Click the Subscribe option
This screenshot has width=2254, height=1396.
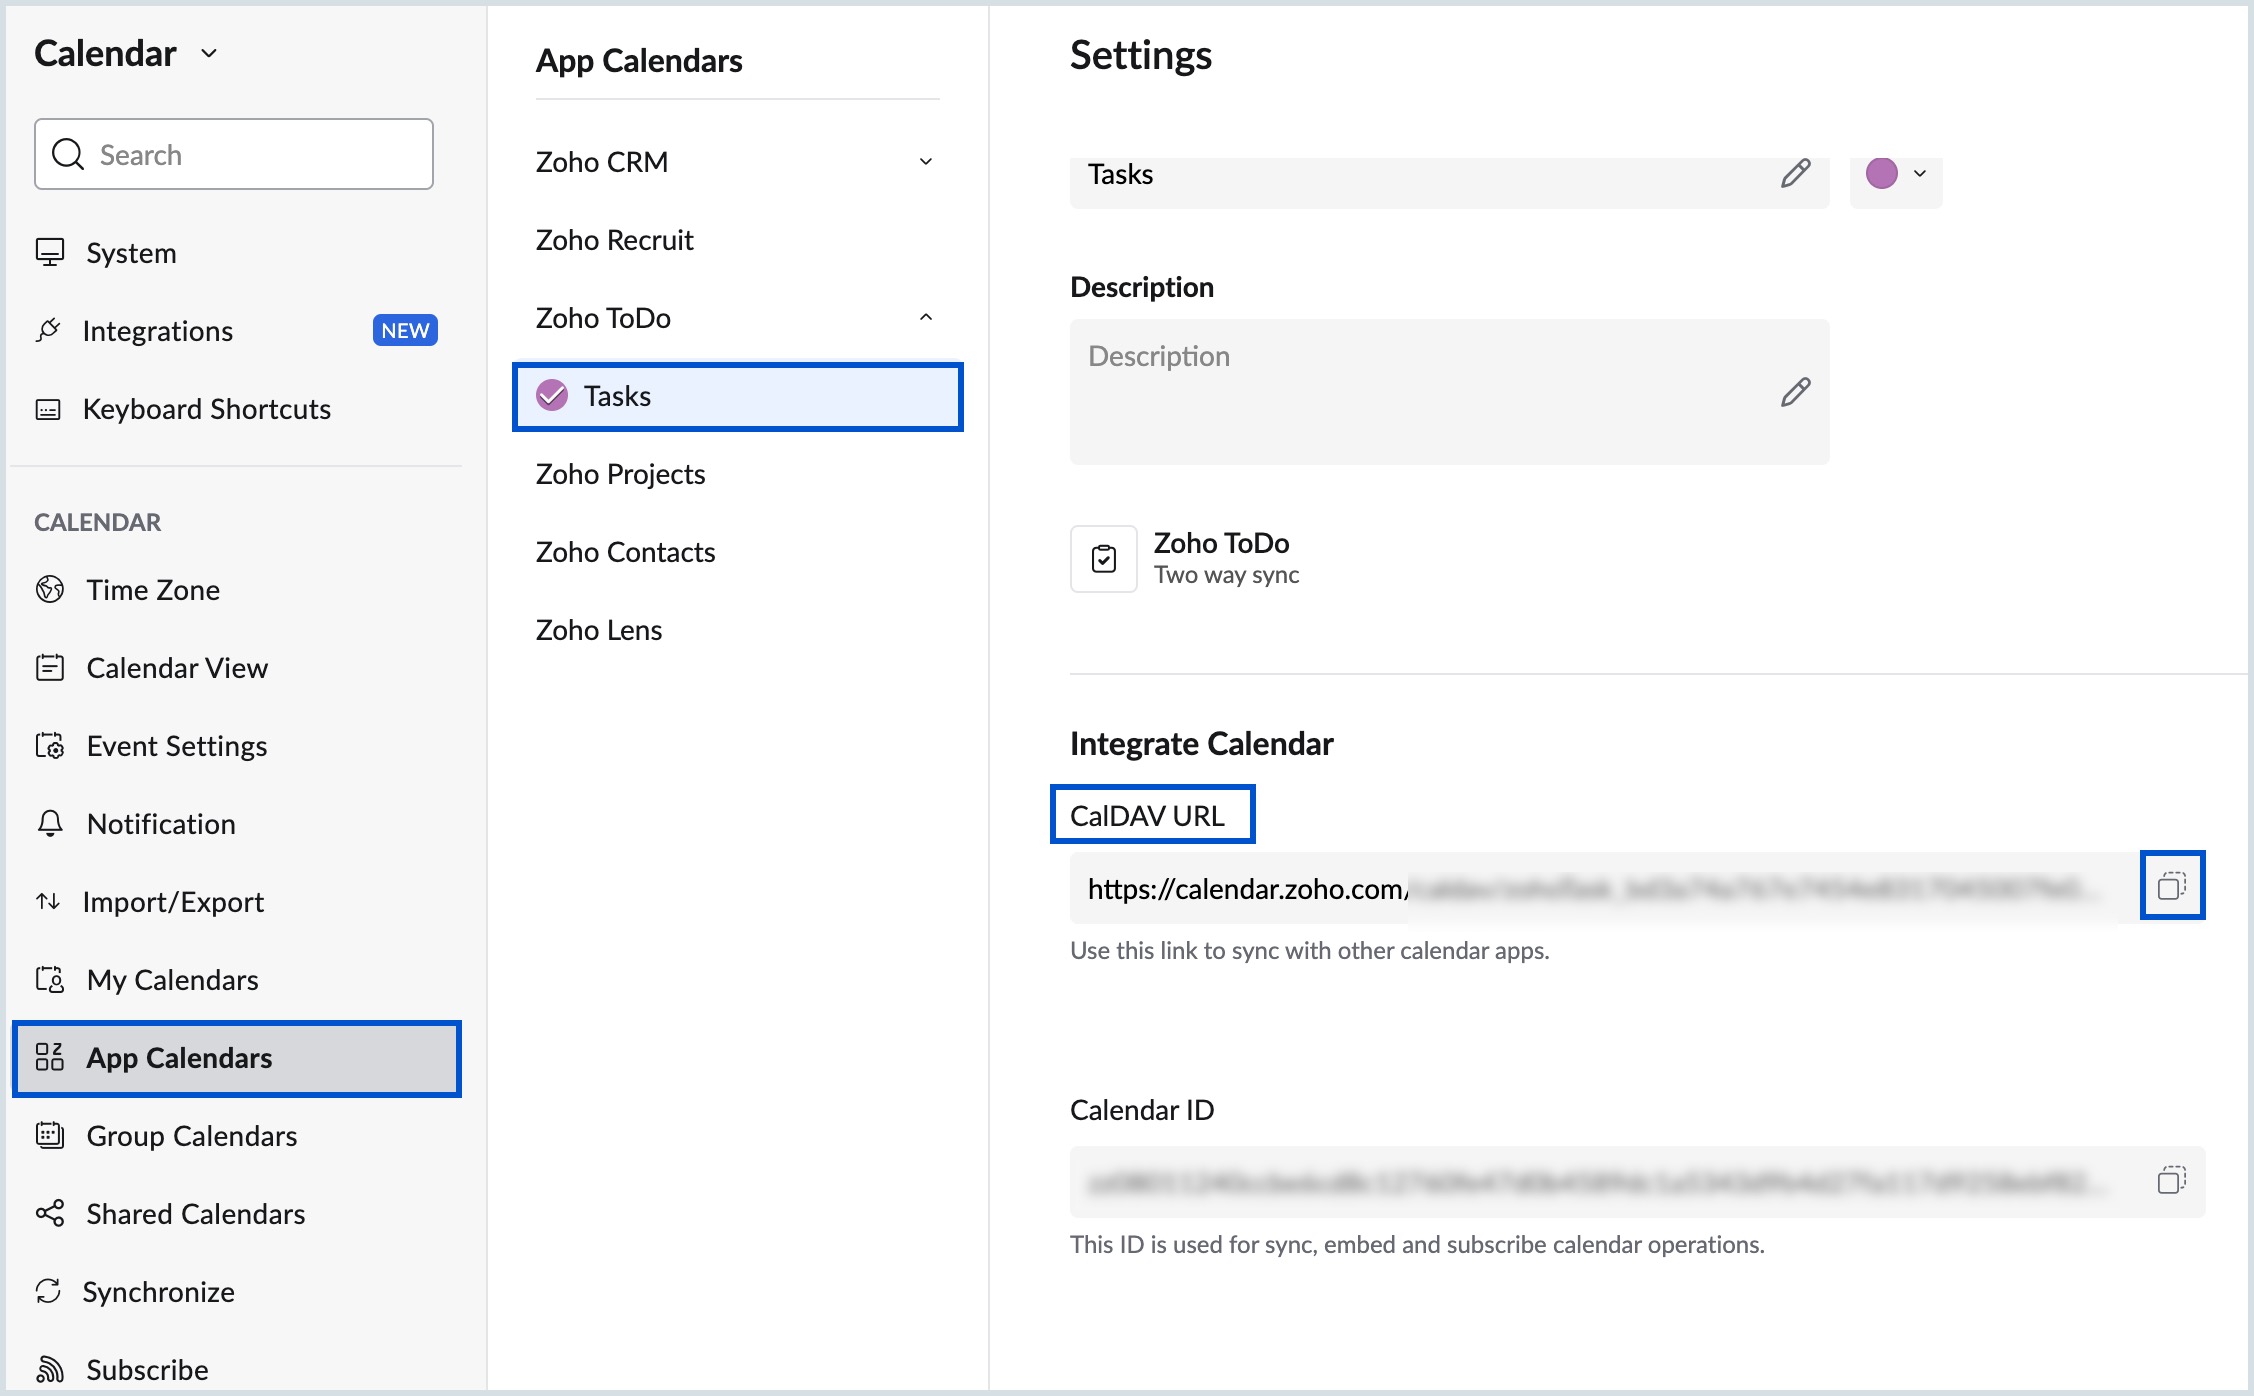[x=147, y=1369]
